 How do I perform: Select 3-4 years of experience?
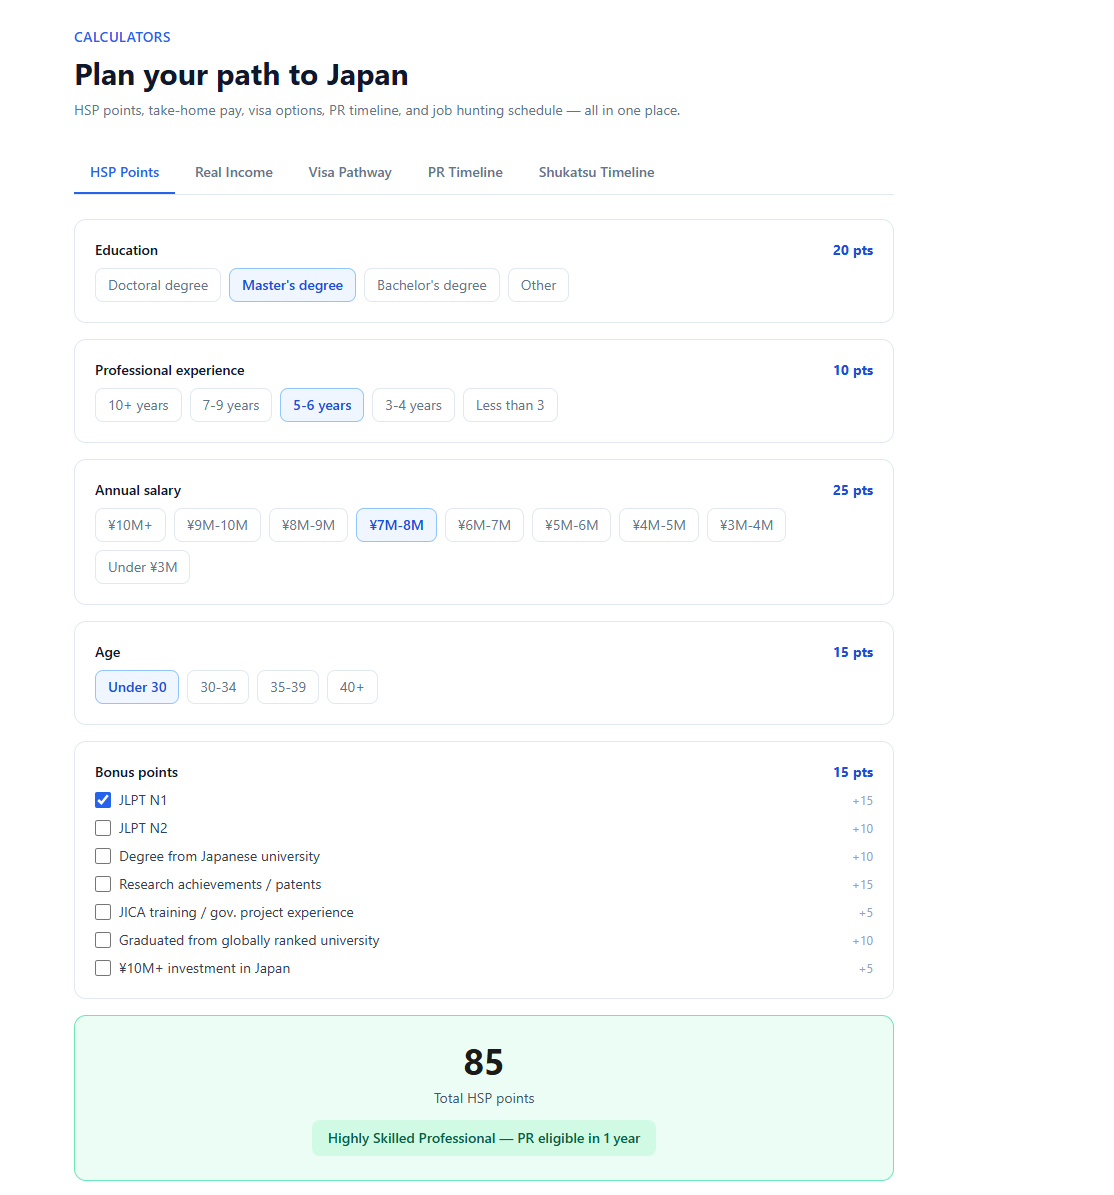pos(413,405)
